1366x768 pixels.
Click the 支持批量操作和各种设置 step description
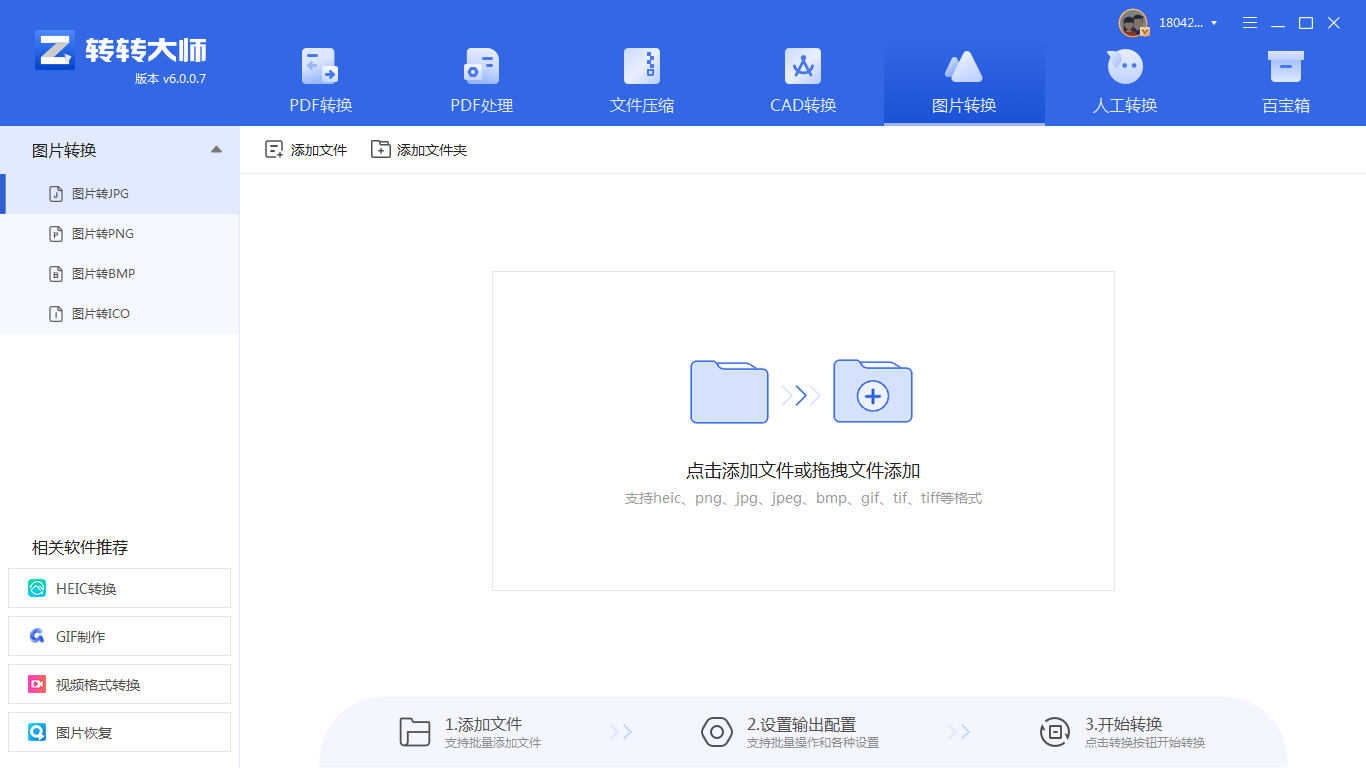pos(813,743)
